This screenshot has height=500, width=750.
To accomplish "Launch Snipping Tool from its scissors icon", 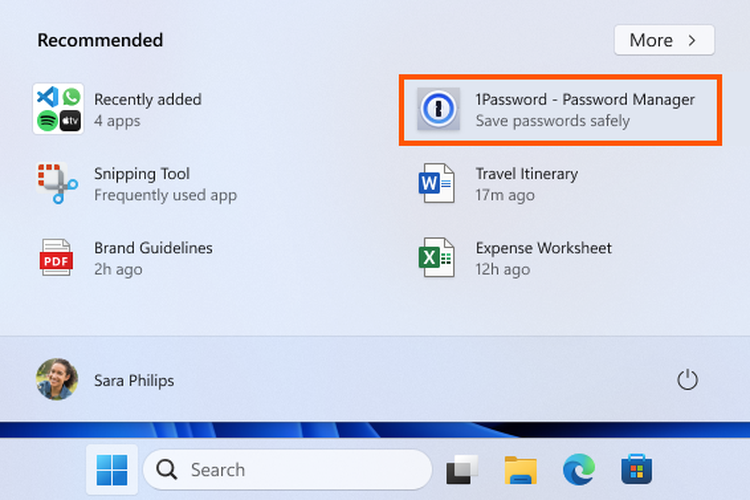I will 57,183.
